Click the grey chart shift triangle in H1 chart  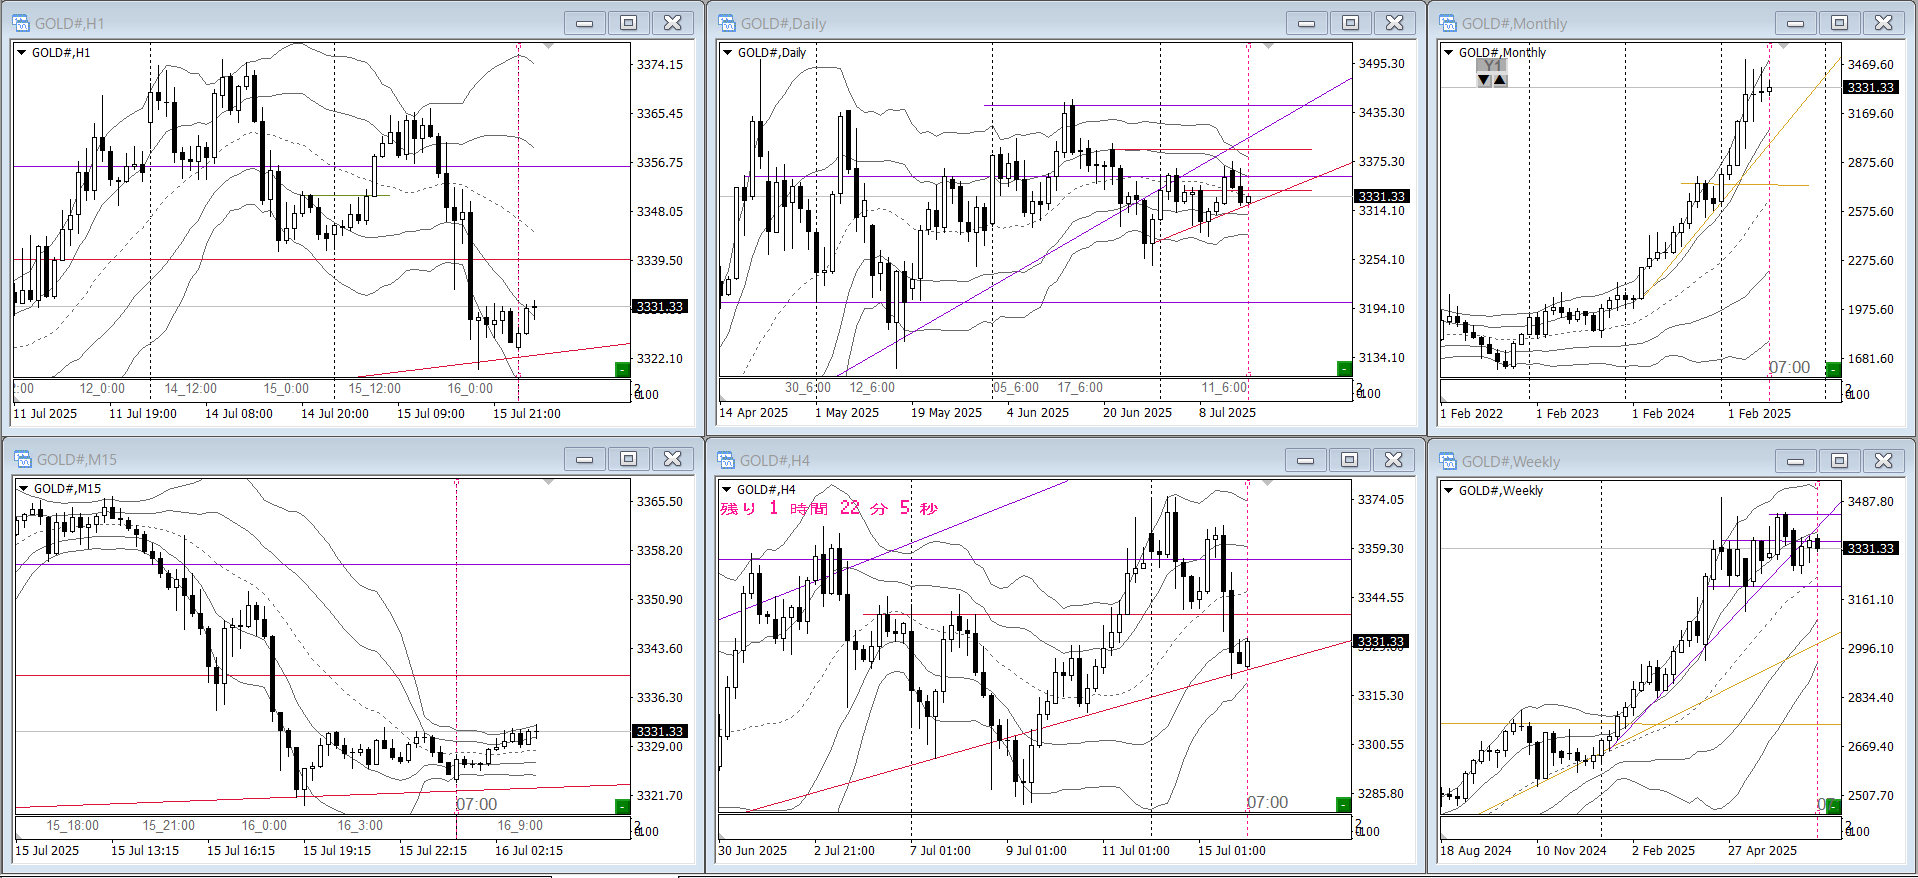[547, 46]
